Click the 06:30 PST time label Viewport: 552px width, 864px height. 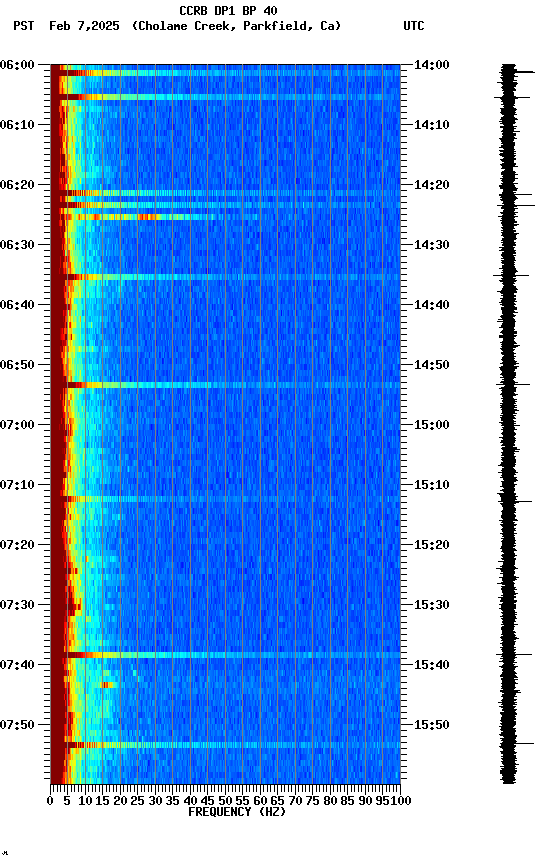[17, 245]
